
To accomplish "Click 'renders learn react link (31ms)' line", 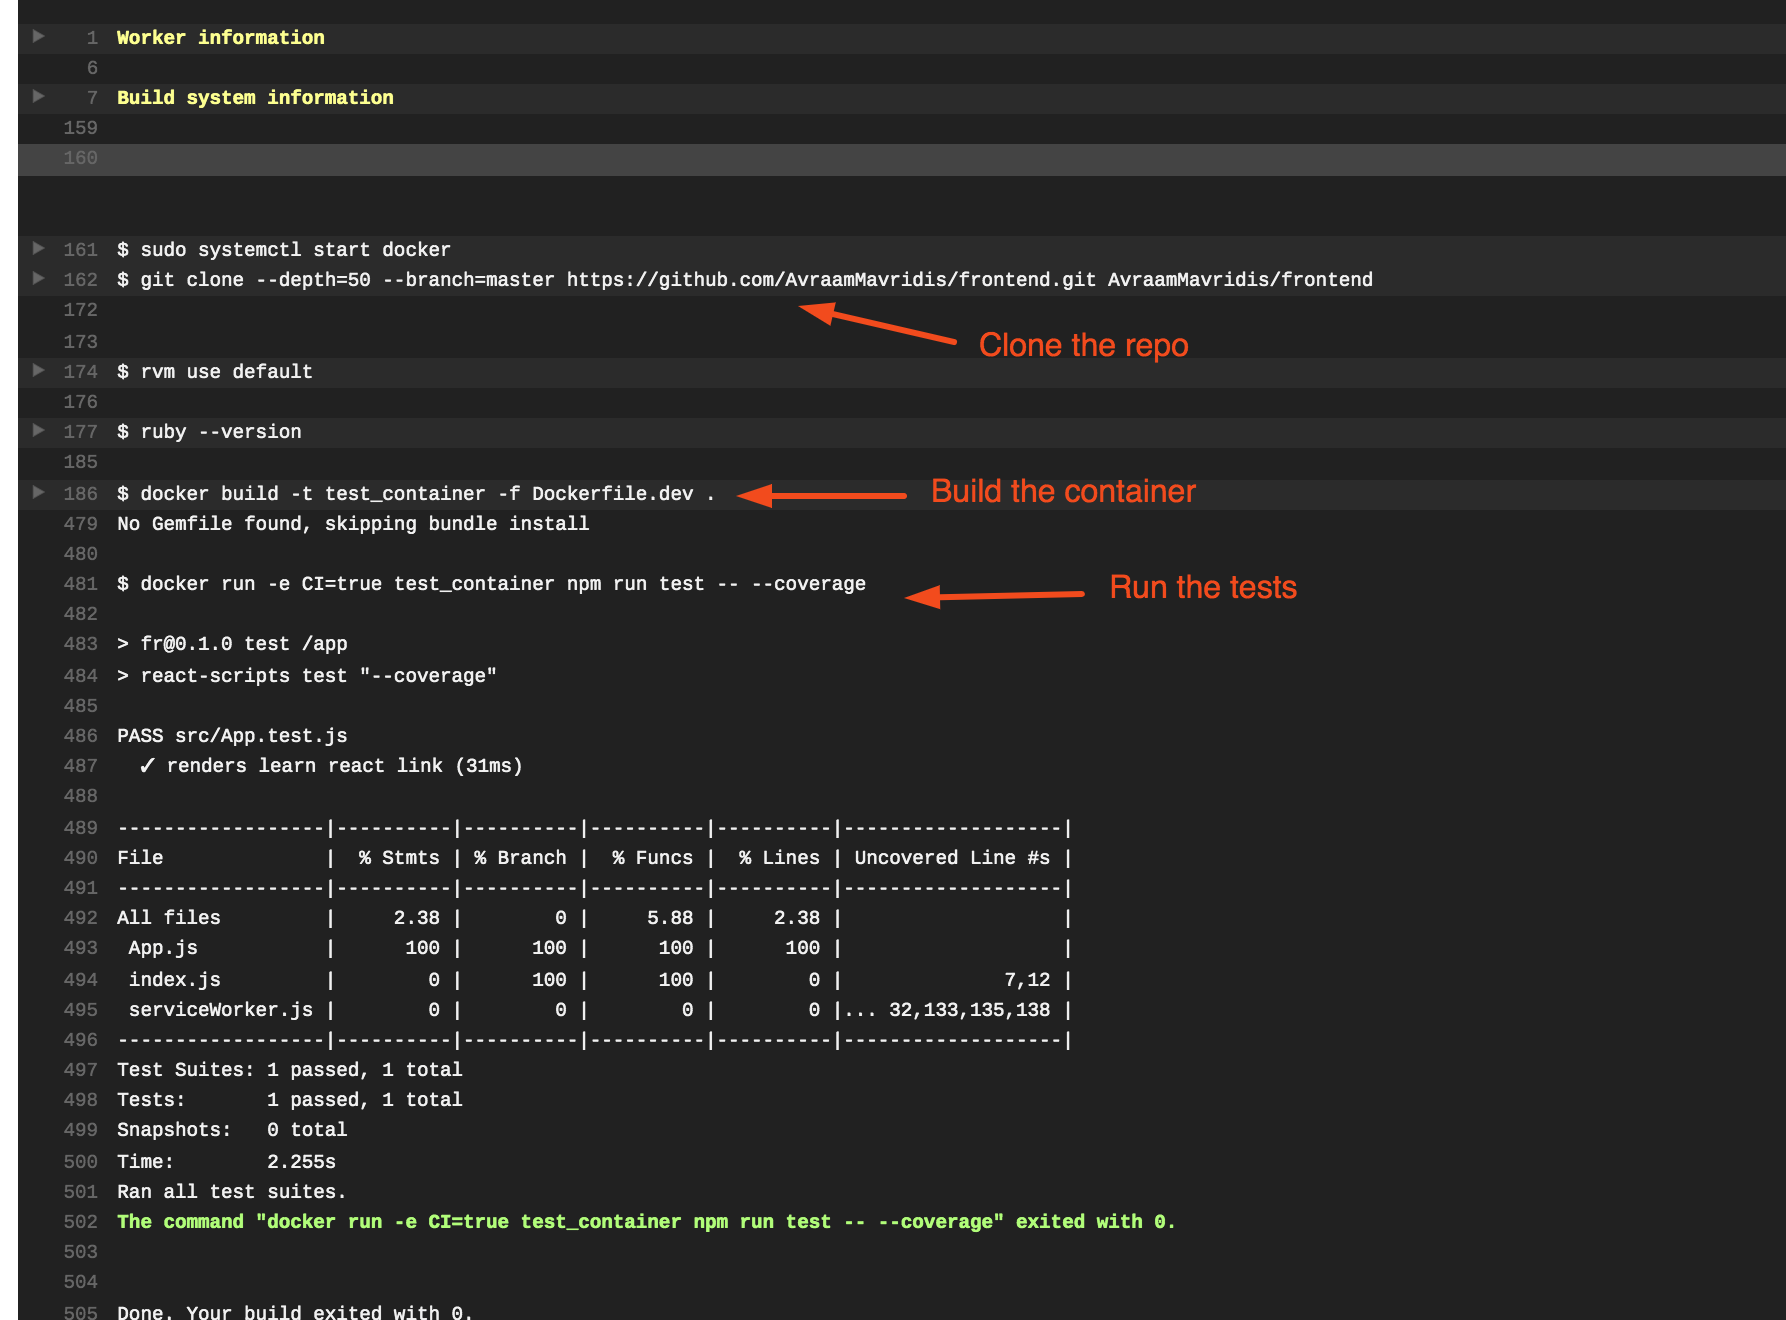I will click(x=330, y=766).
